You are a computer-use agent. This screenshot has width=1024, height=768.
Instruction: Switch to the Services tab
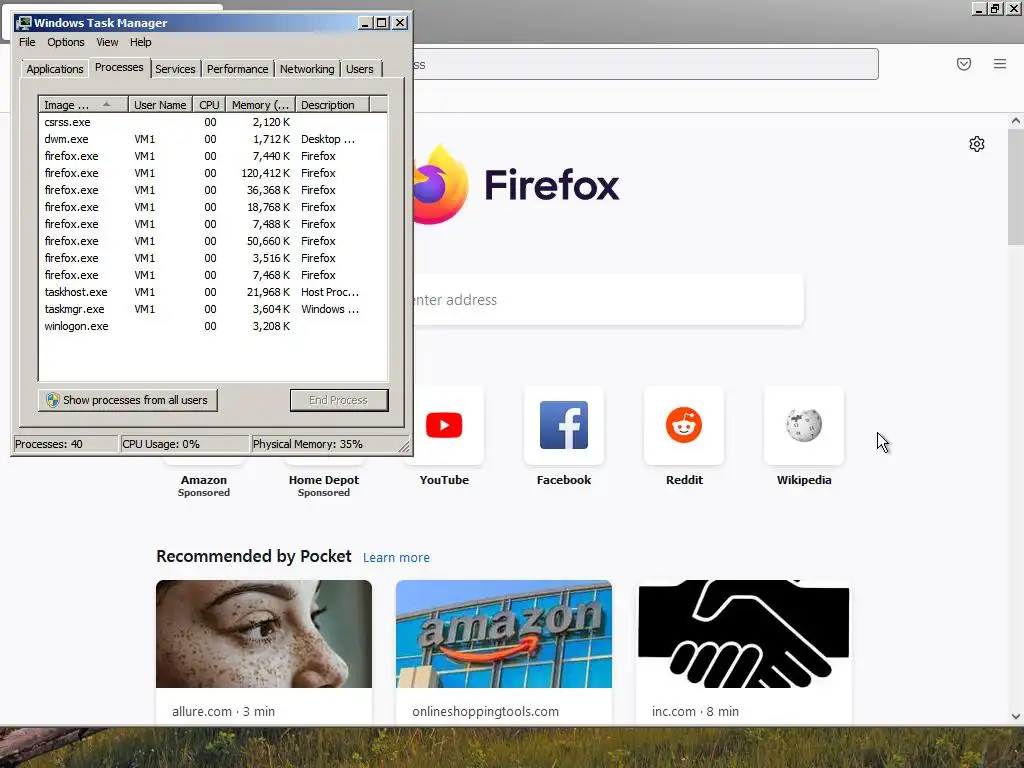point(175,69)
